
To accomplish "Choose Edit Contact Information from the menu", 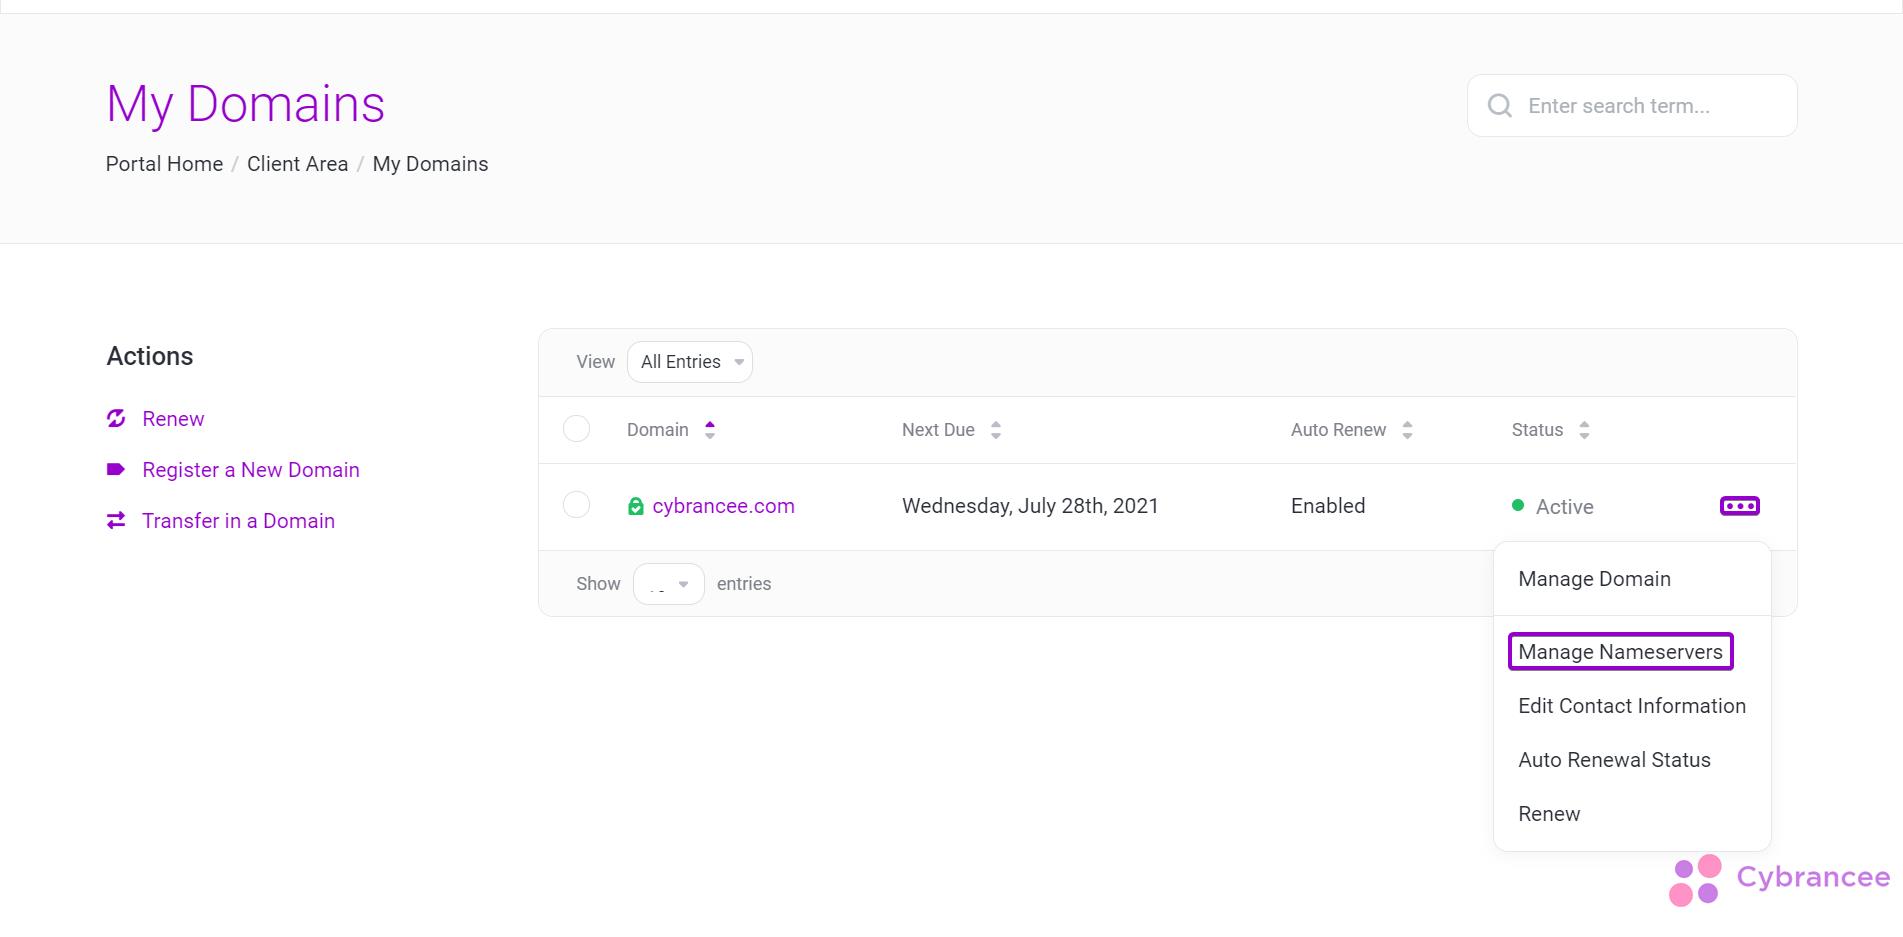I will click(x=1632, y=706).
